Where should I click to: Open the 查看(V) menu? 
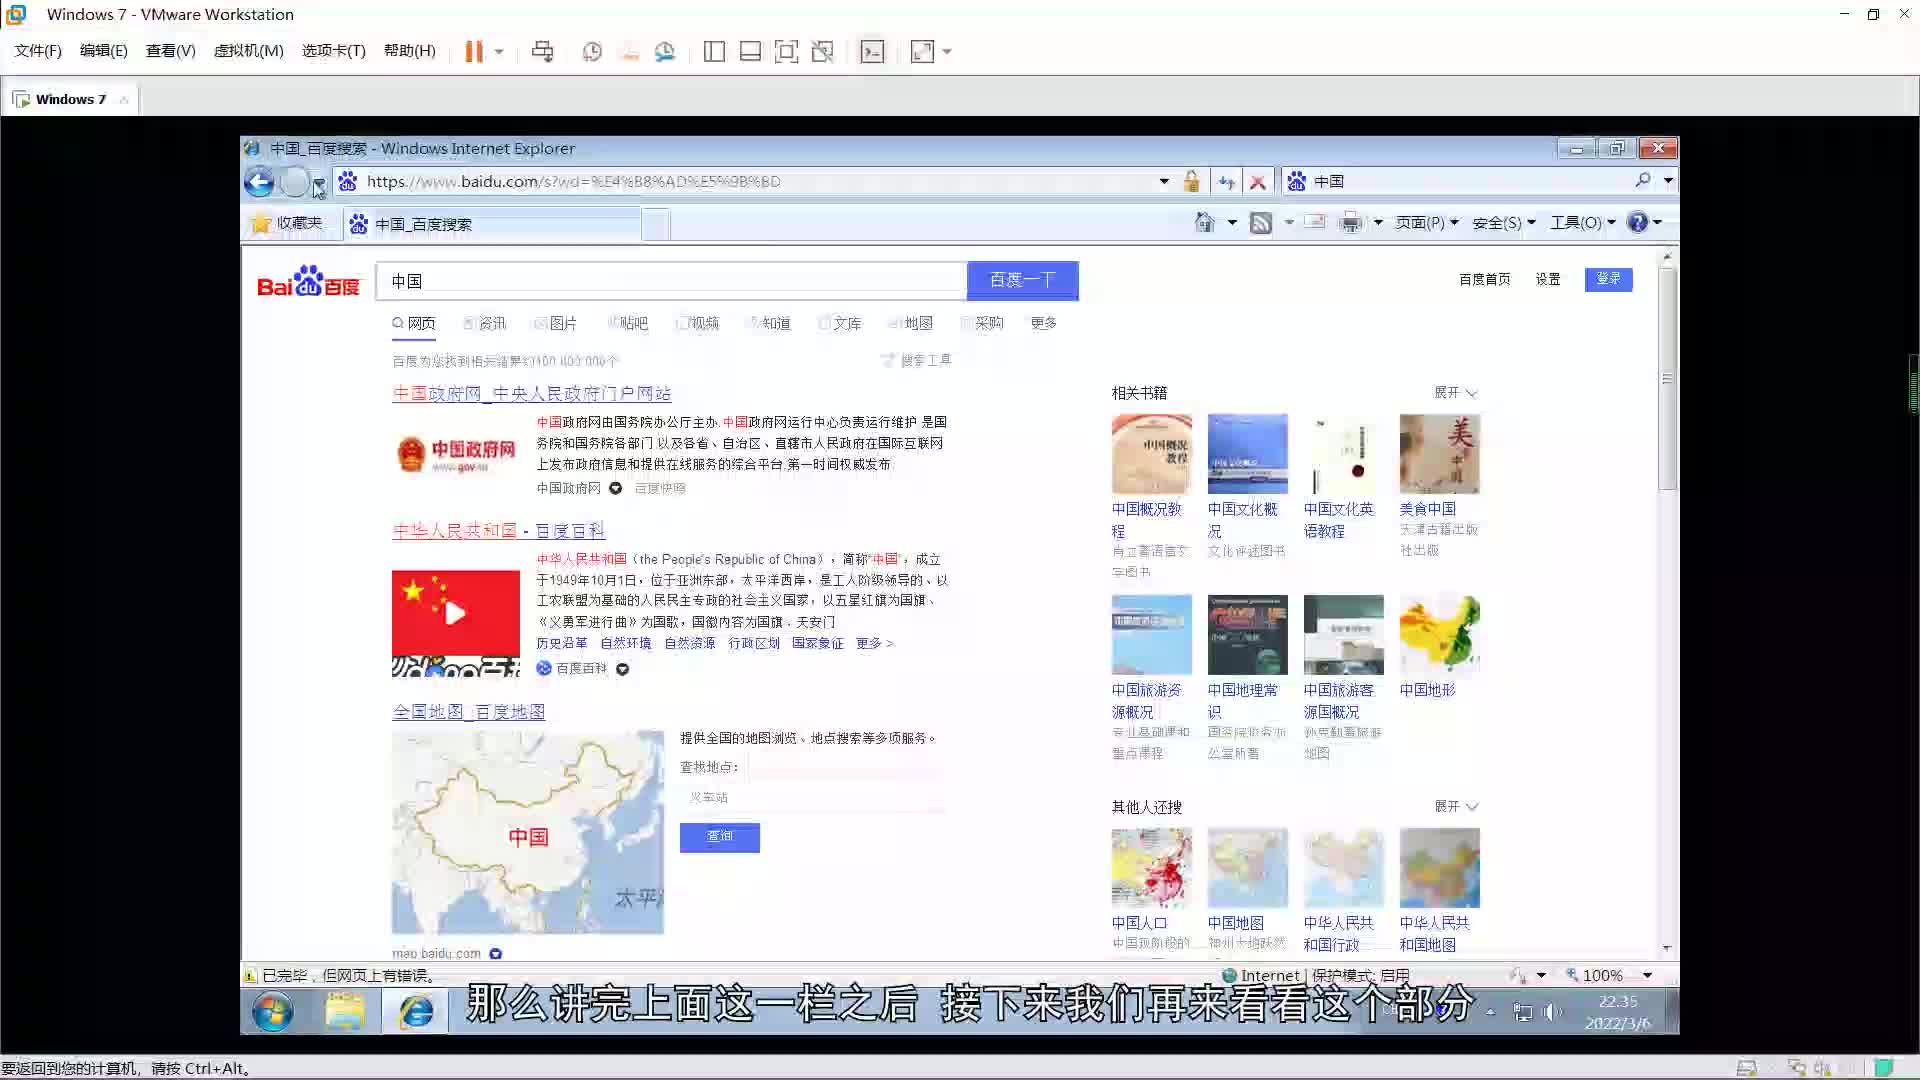pyautogui.click(x=171, y=51)
